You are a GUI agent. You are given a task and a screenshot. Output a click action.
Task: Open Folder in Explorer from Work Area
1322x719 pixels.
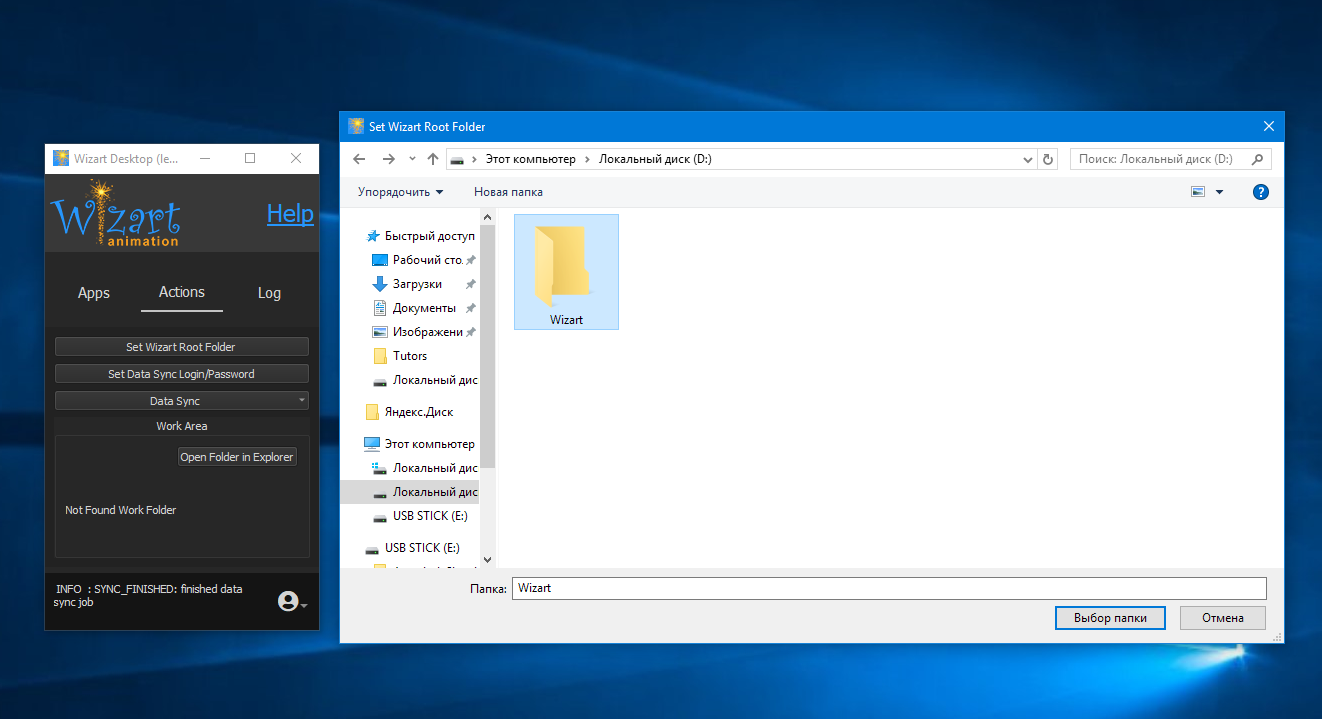point(237,456)
